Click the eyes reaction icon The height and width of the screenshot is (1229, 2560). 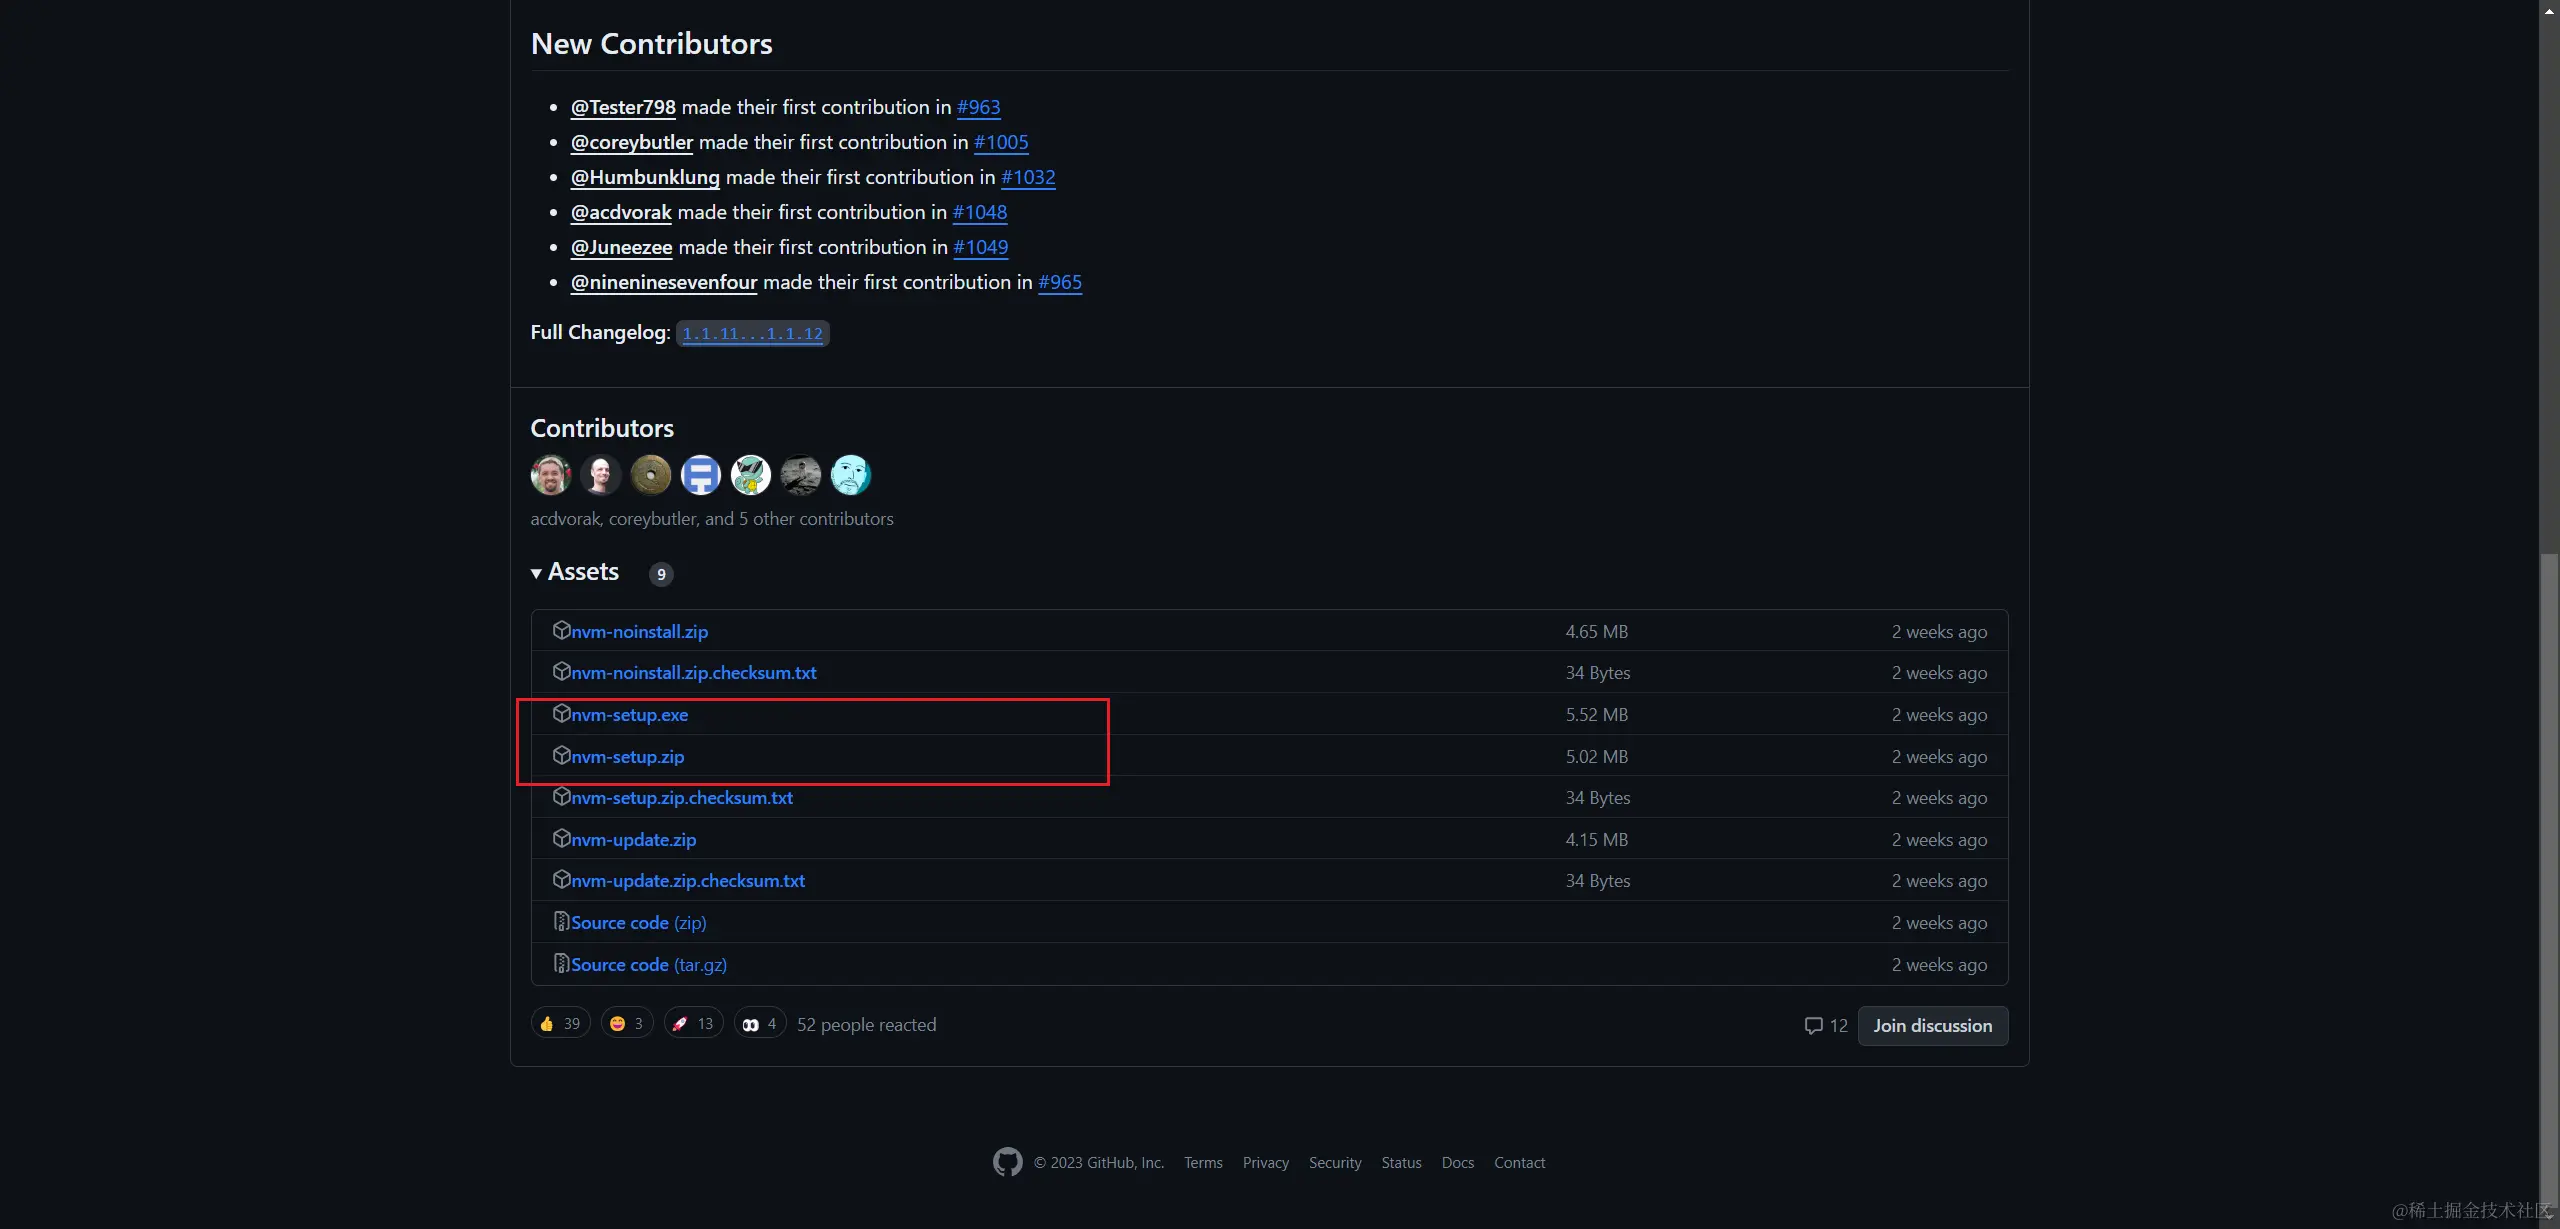pos(750,1024)
